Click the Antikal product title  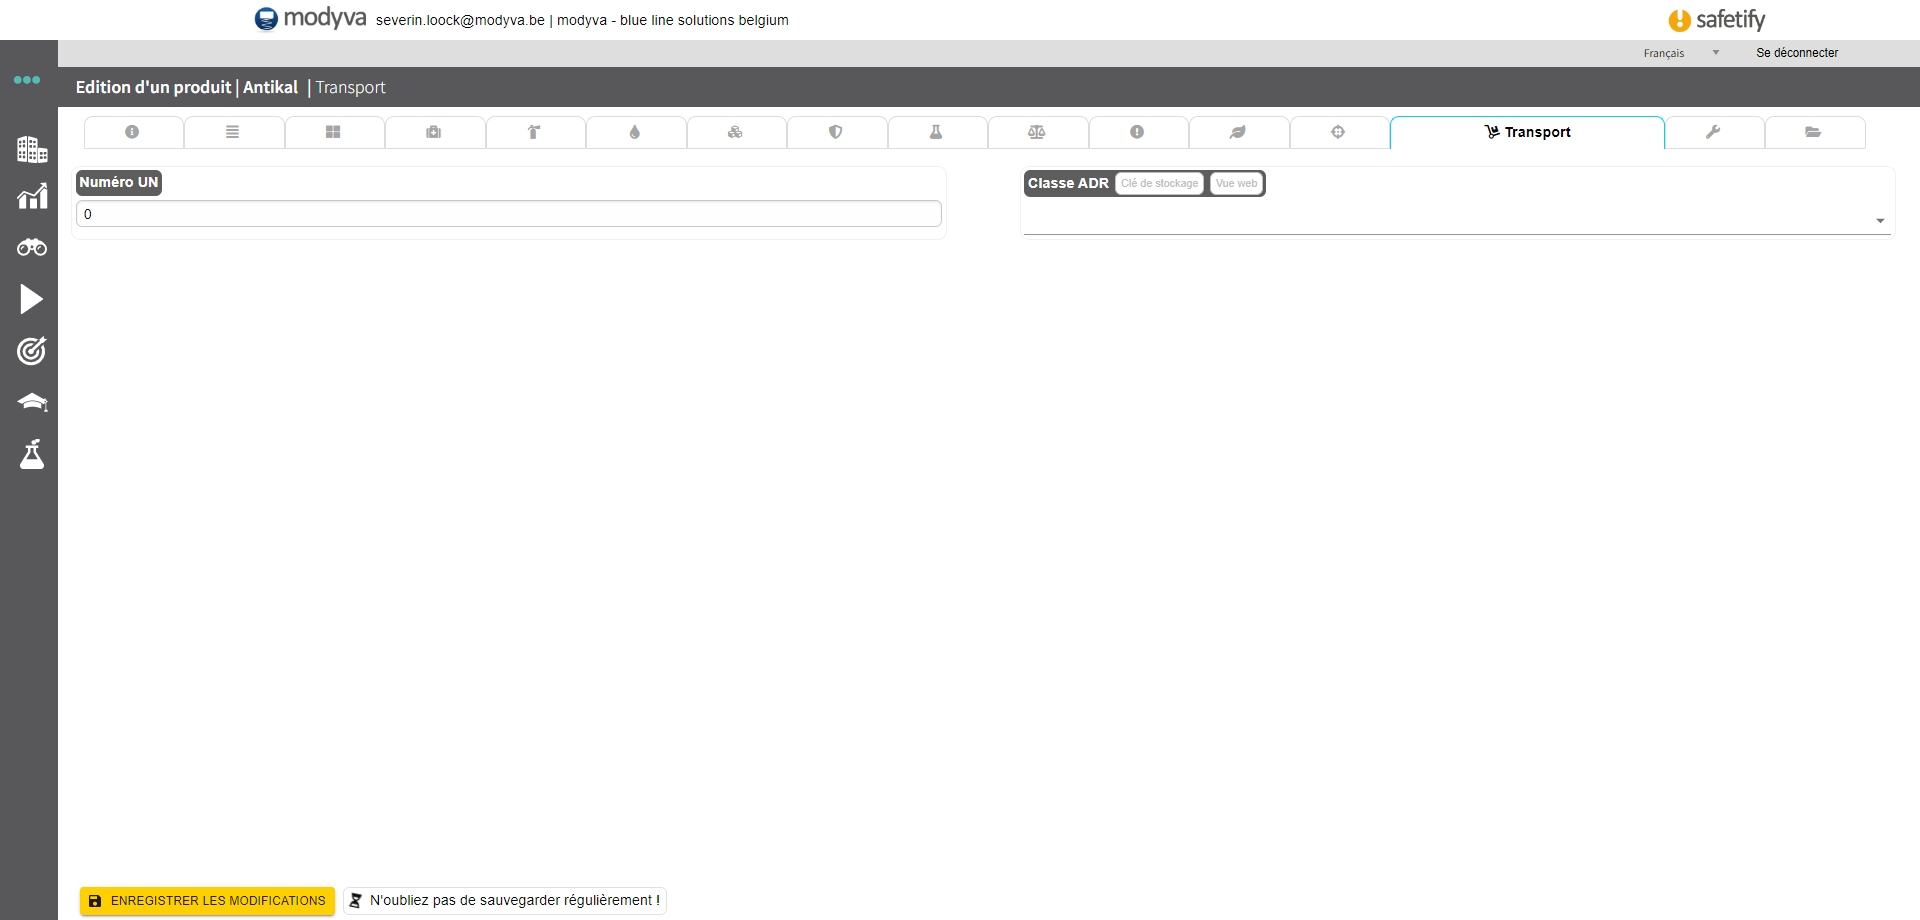pyautogui.click(x=270, y=88)
